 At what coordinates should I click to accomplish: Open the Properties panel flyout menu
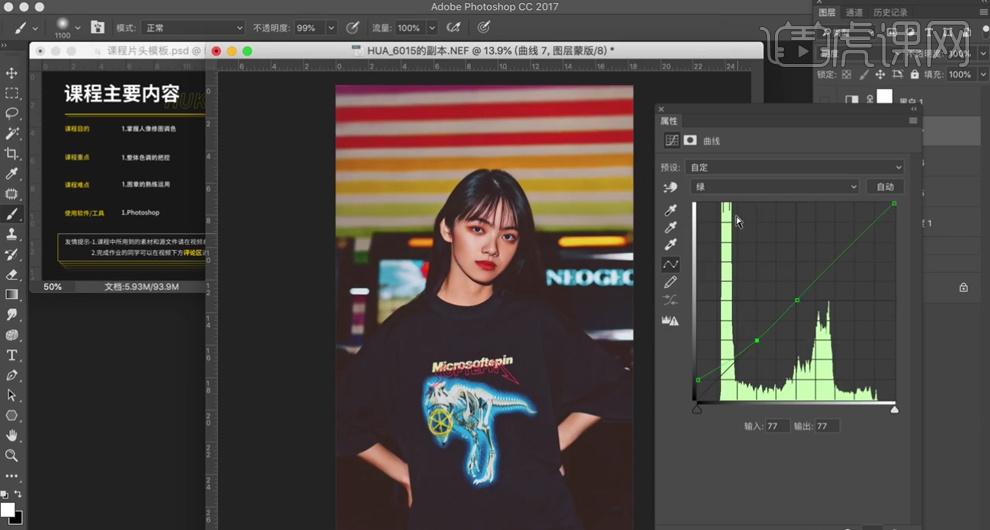coord(912,121)
